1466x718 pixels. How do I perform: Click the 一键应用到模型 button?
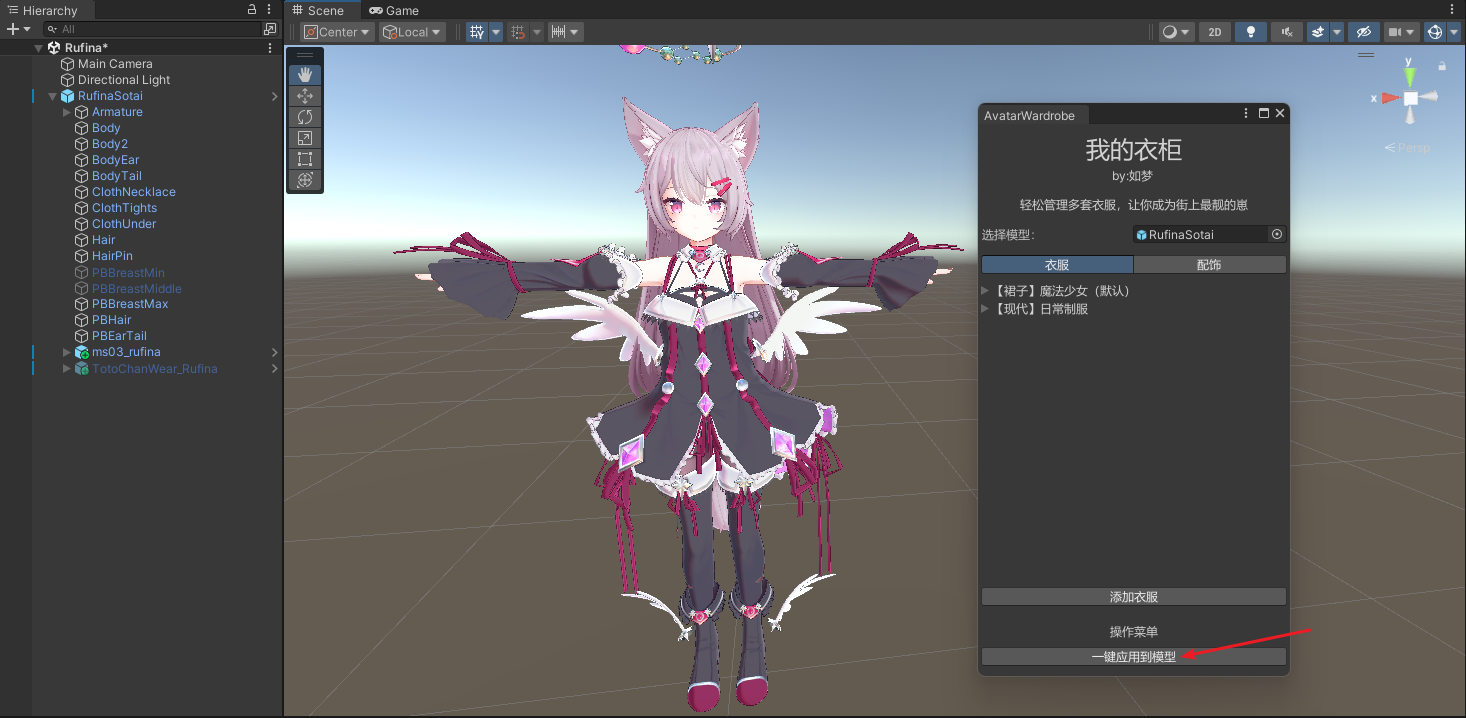click(x=1133, y=657)
